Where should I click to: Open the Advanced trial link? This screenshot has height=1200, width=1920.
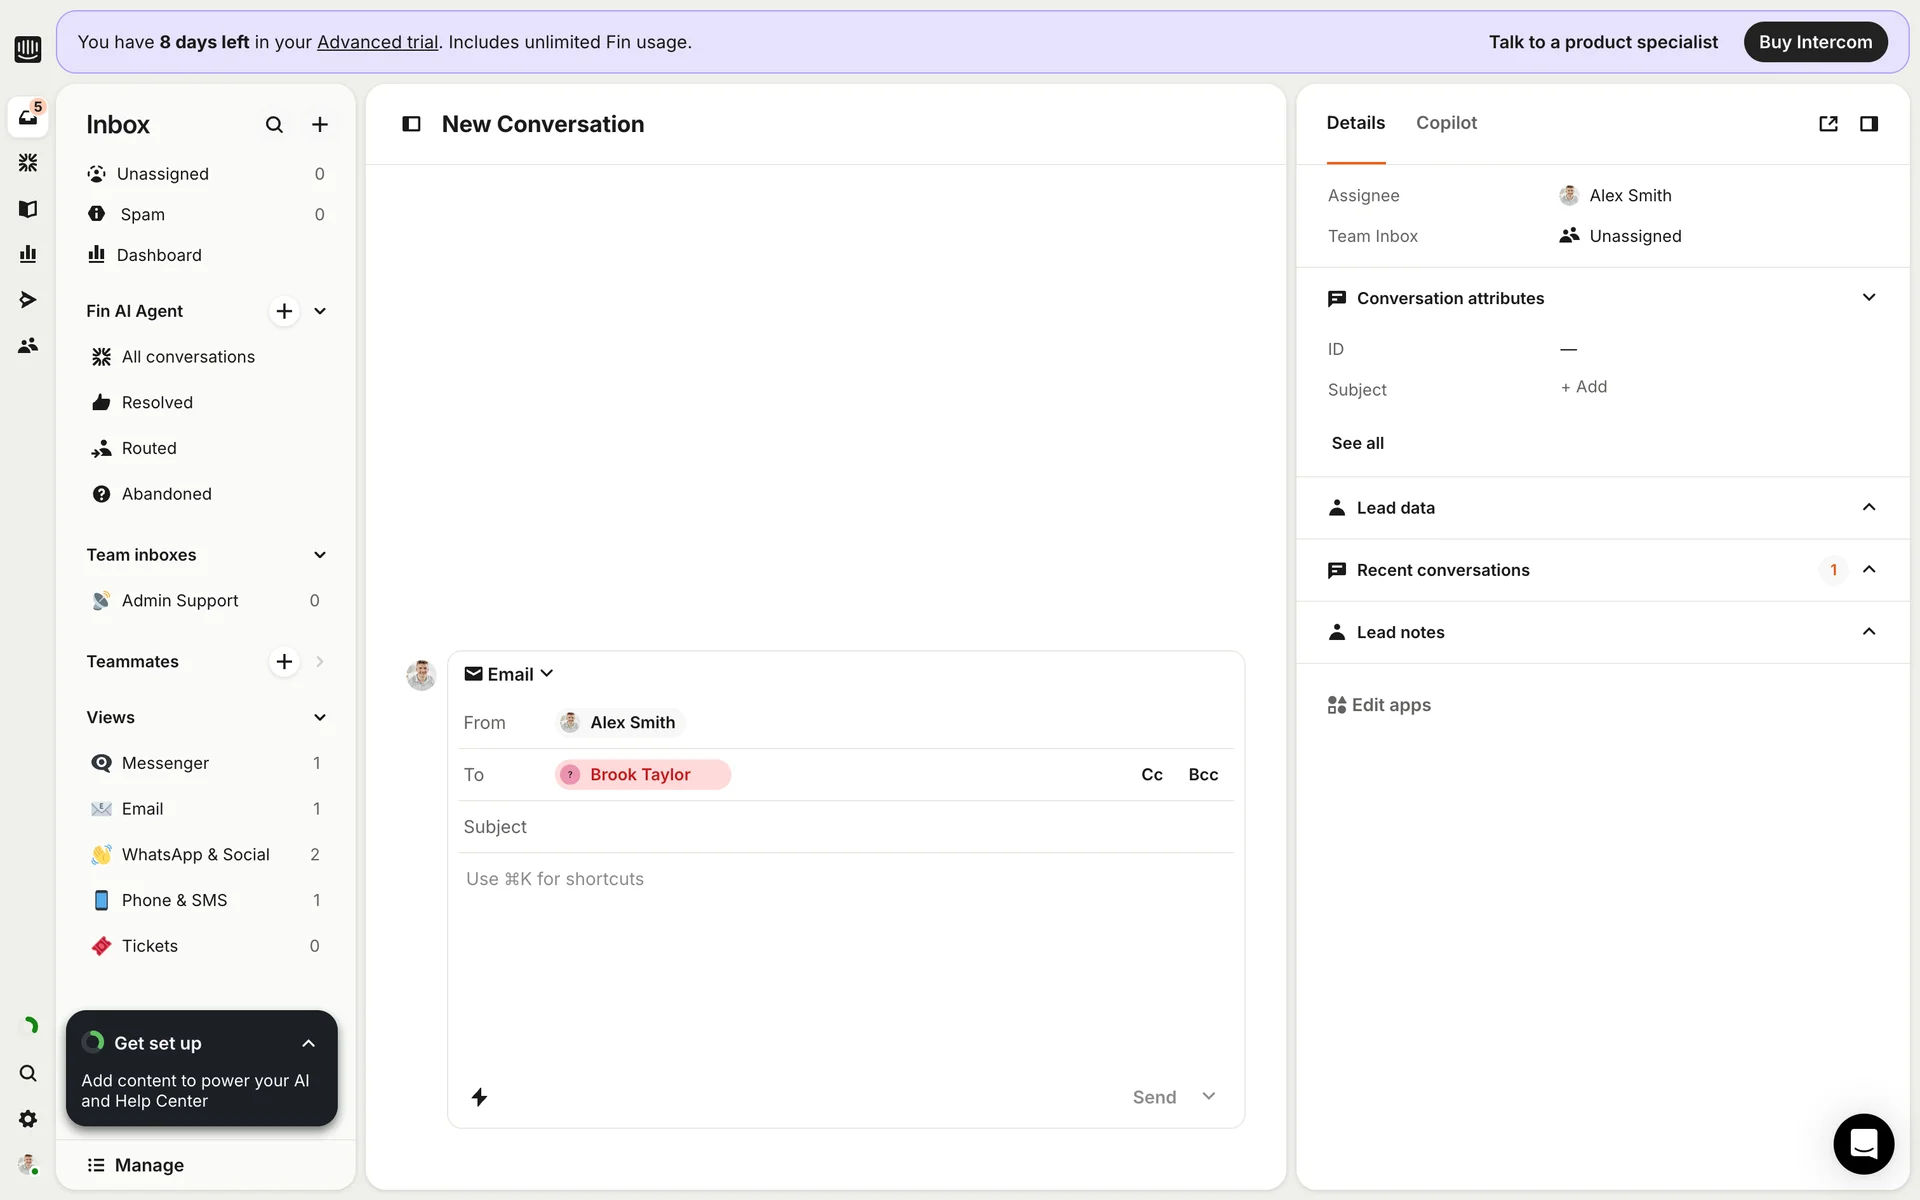click(x=377, y=42)
